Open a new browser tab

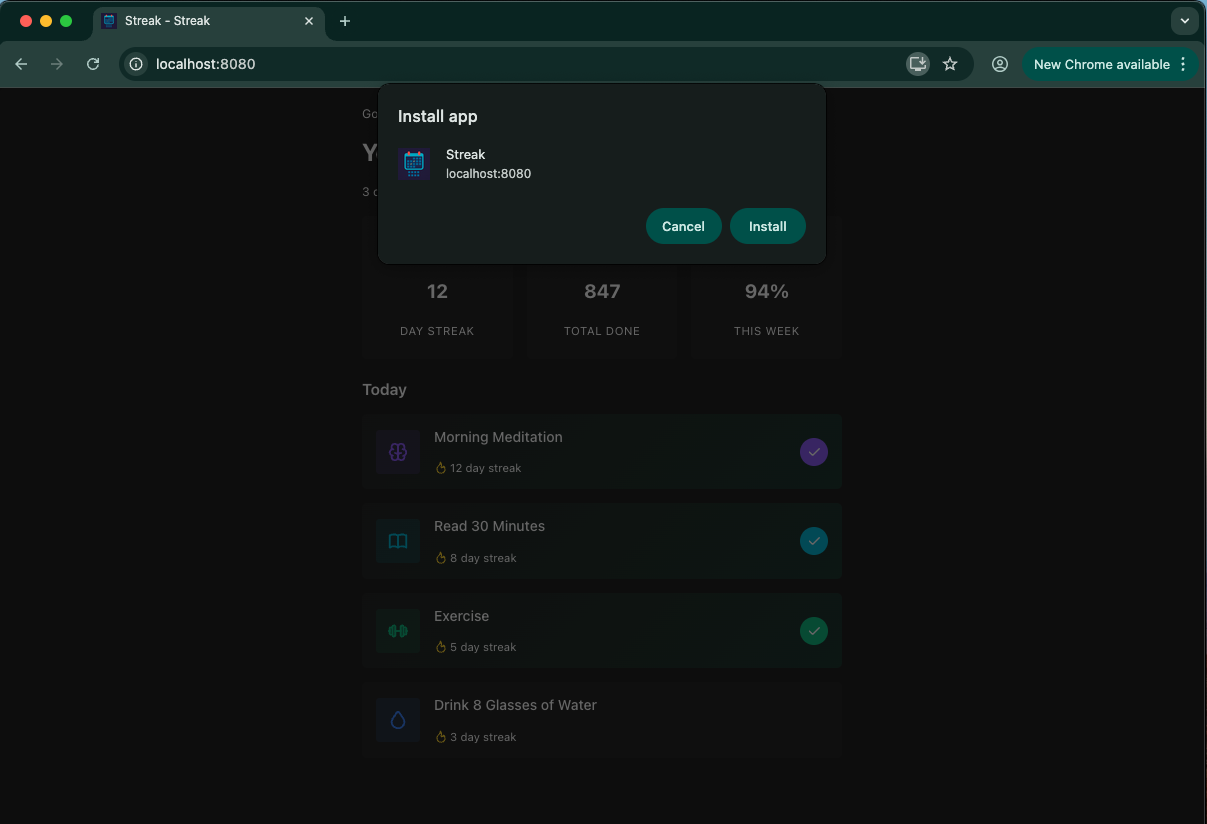pyautogui.click(x=345, y=20)
